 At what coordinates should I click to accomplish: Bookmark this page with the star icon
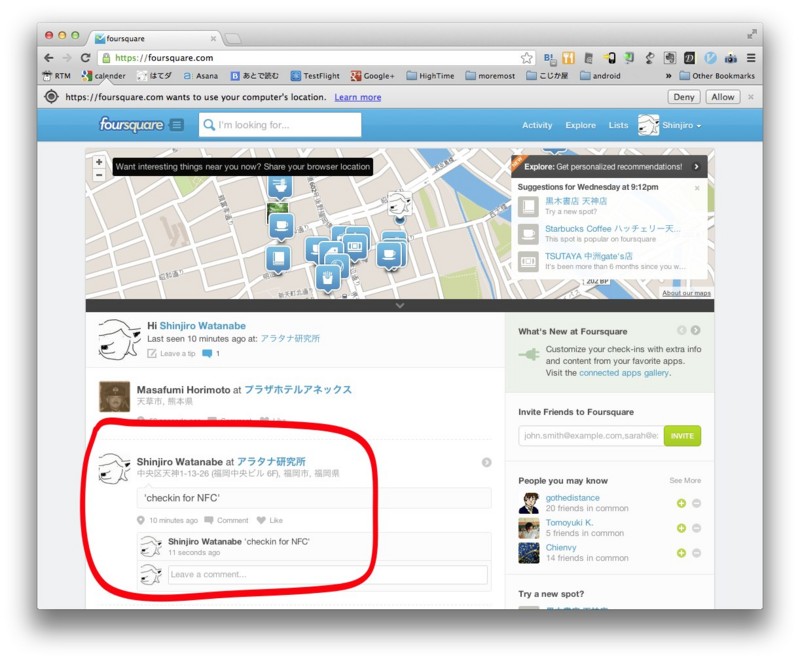(527, 58)
